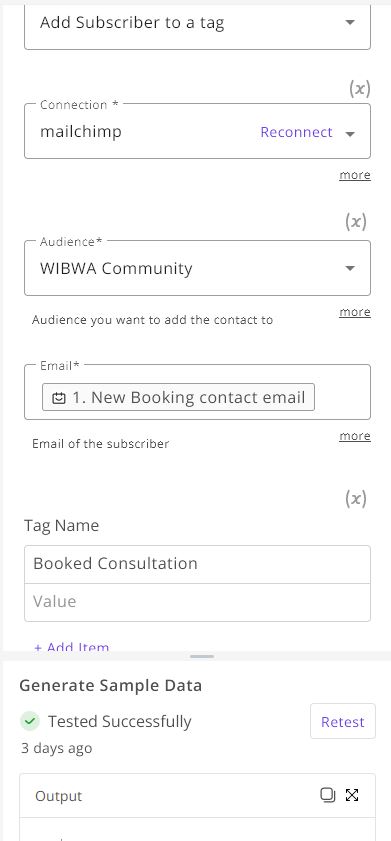Screen dimensions: 391x841
Task: Click the (x) variable icon above Tag Name
Action: point(356,499)
